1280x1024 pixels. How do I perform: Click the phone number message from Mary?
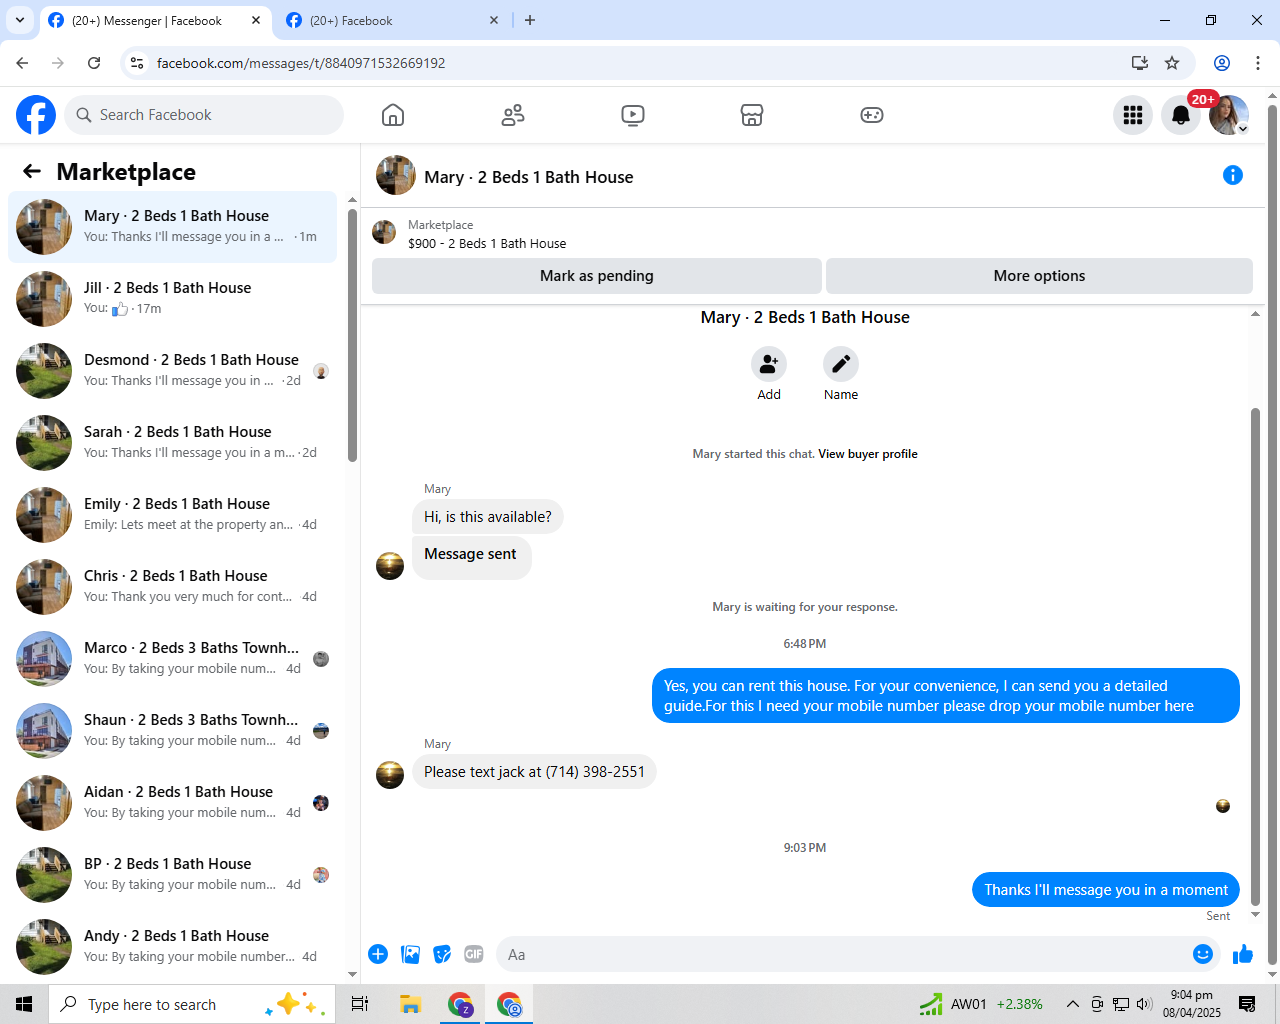(x=534, y=772)
